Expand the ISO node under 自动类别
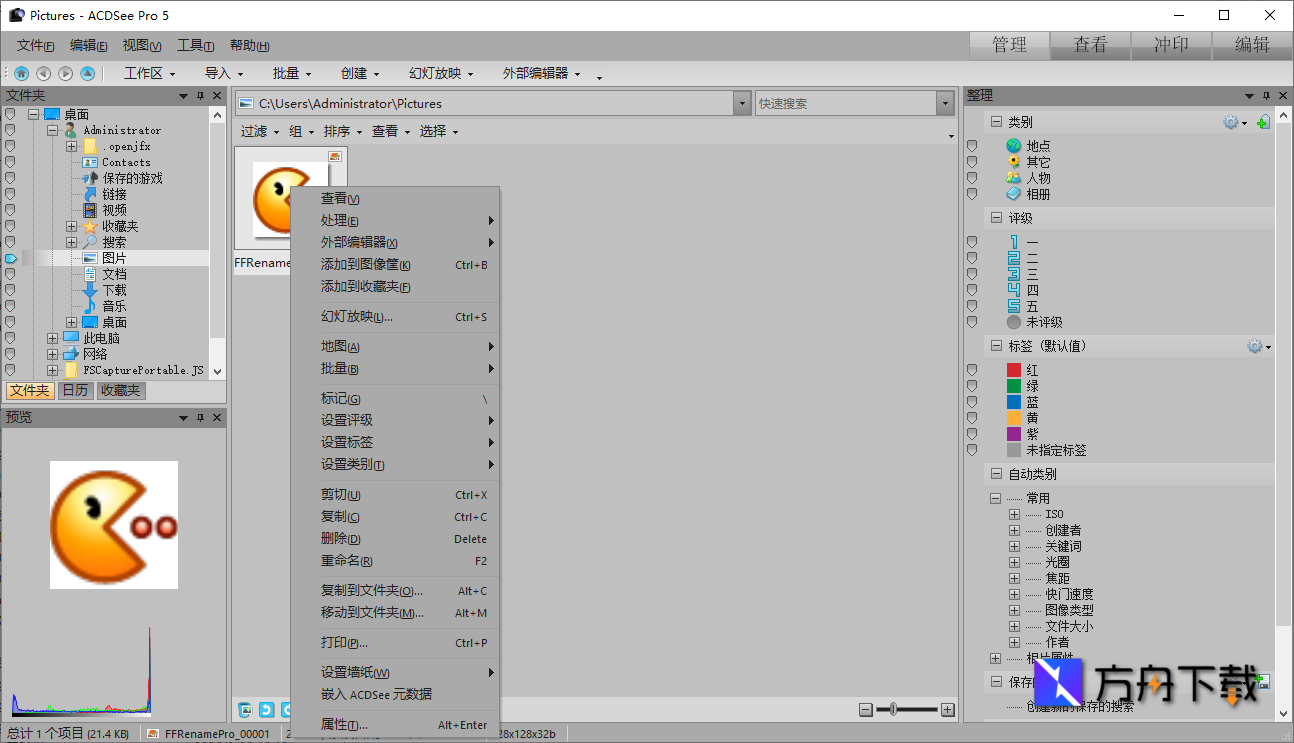The height and width of the screenshot is (743, 1294). pos(1012,513)
